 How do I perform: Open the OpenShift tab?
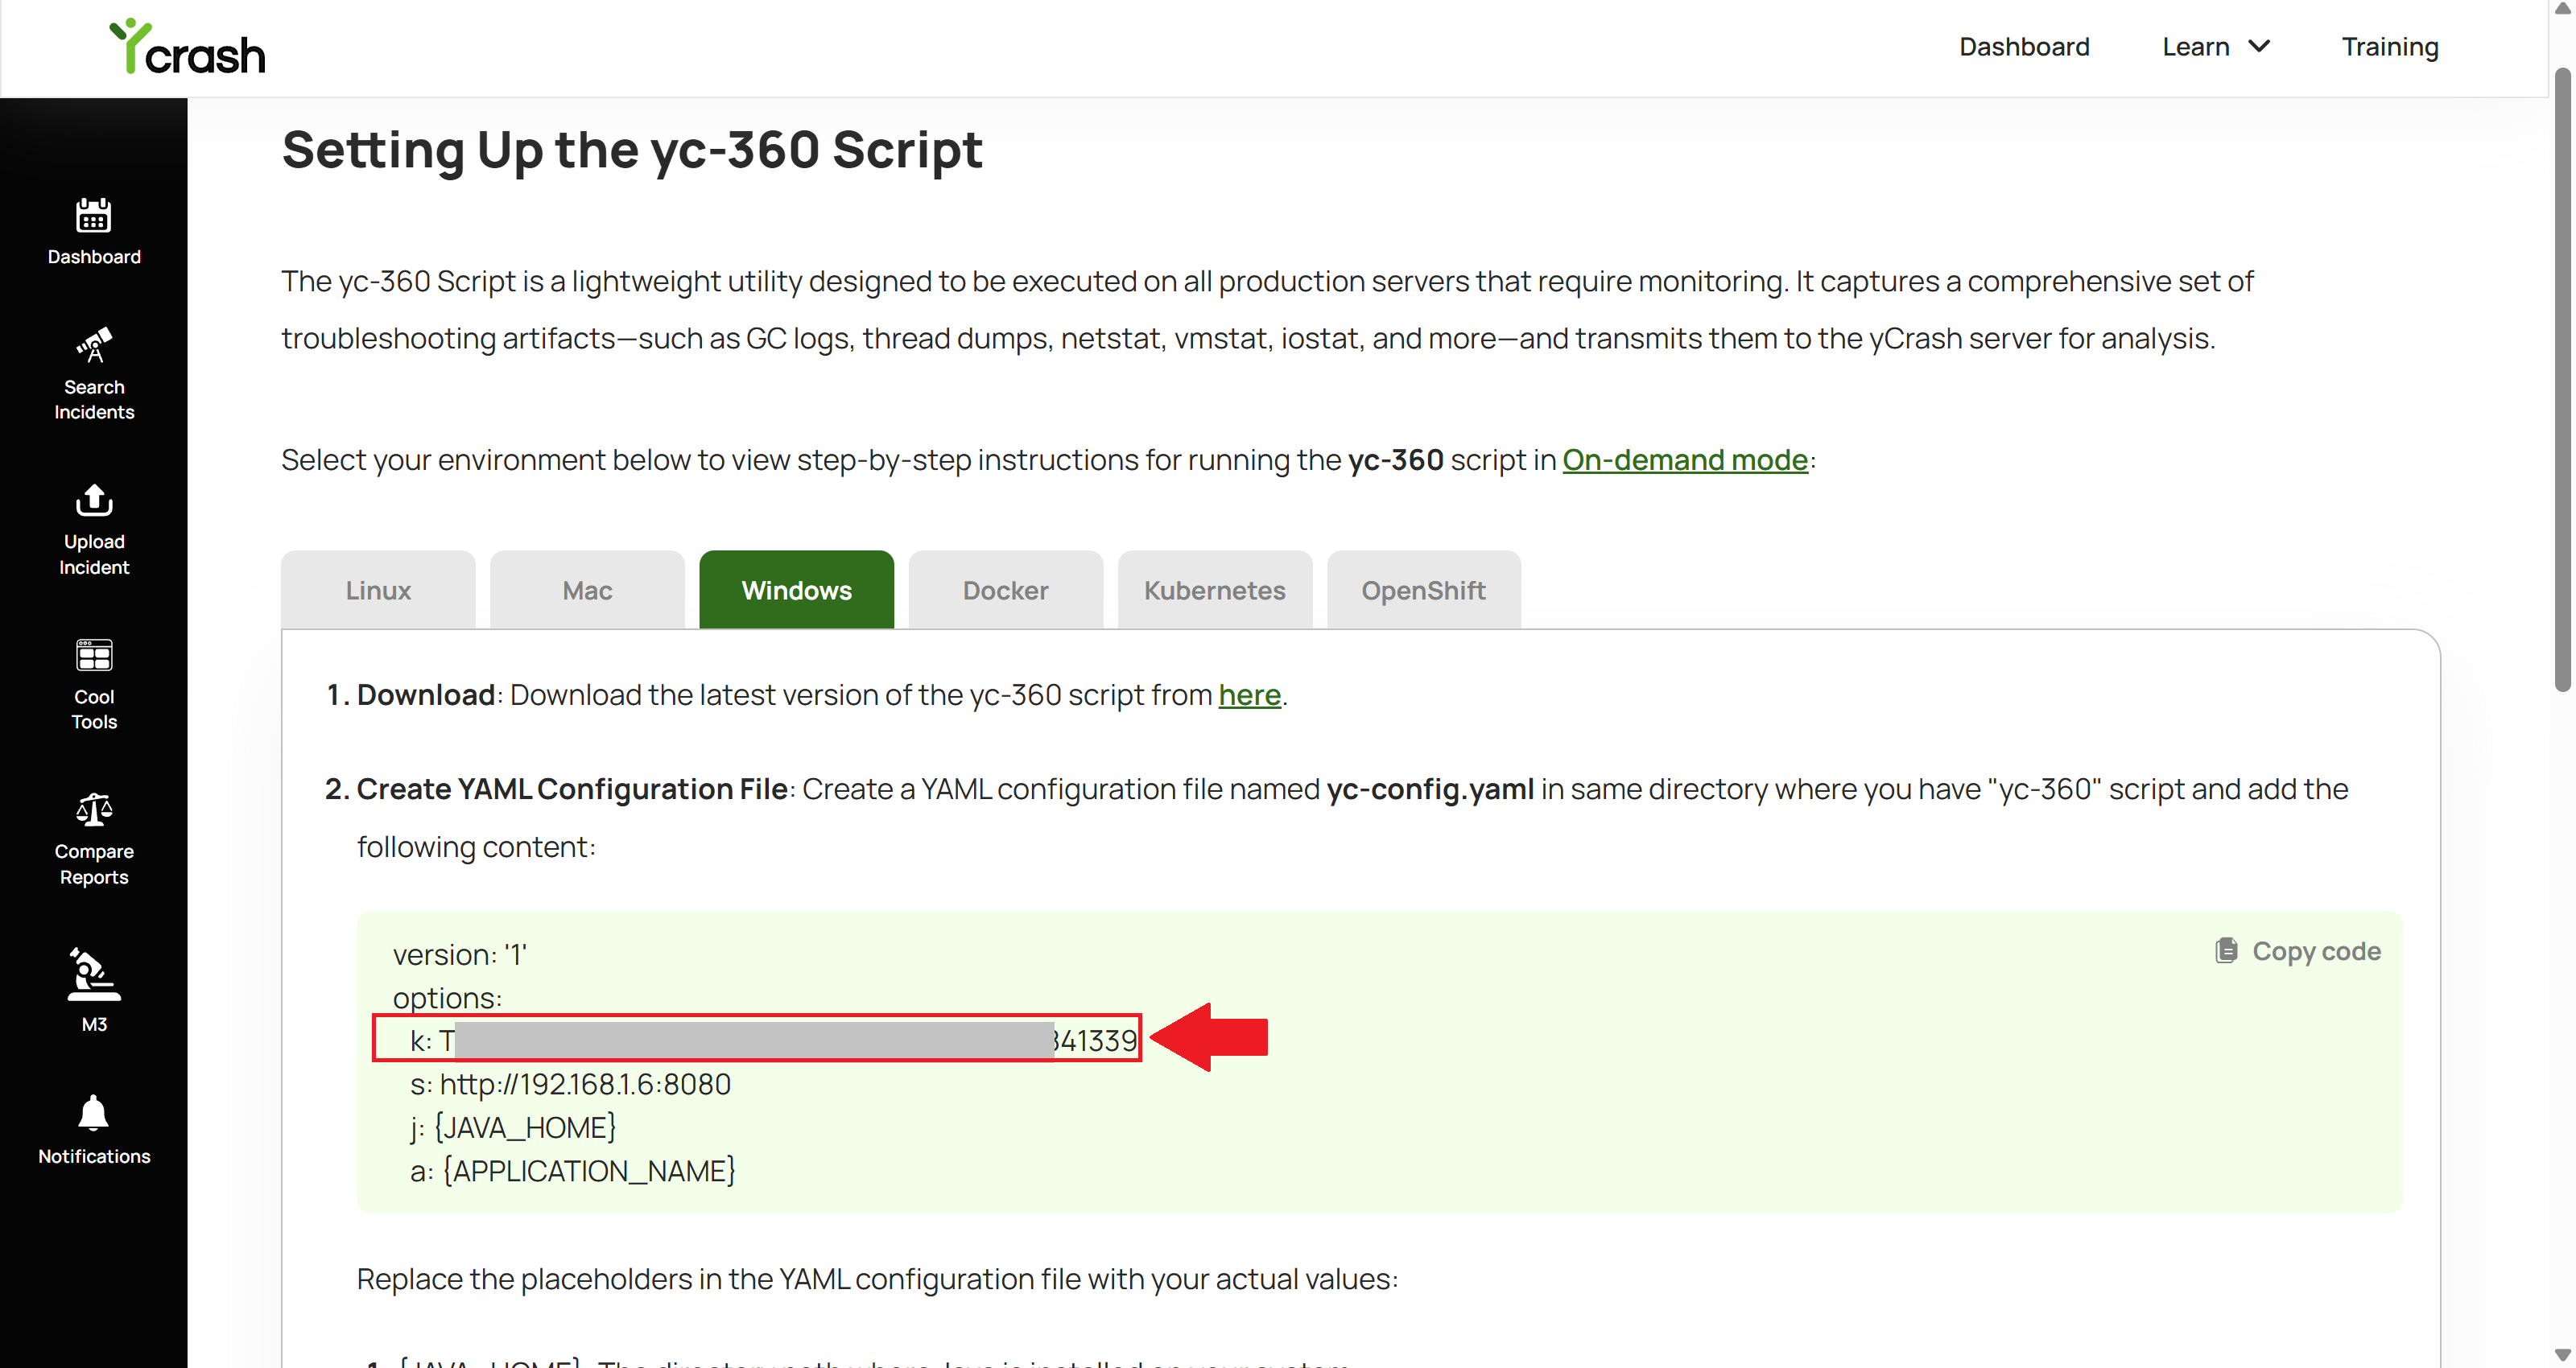tap(1424, 590)
